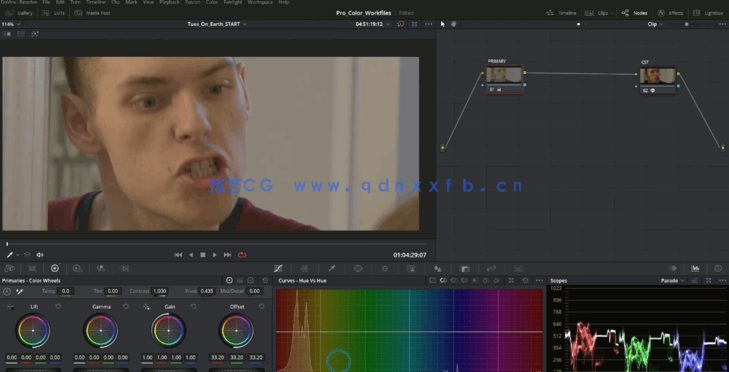Open the Blur palette
Image resolution: width=729 pixels, height=372 pixels.
tap(438, 268)
